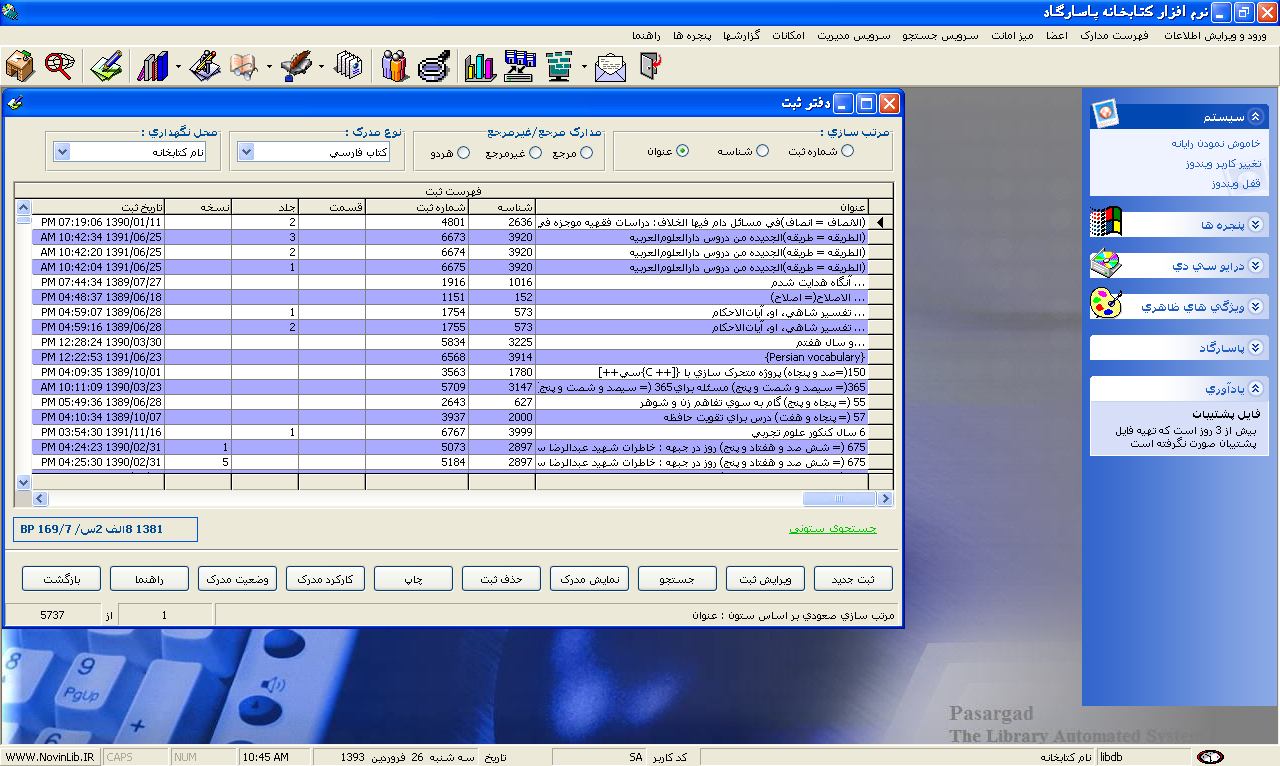Click the feather quill and inkwell icon
Image resolution: width=1280 pixels, height=766 pixels.
[297, 67]
